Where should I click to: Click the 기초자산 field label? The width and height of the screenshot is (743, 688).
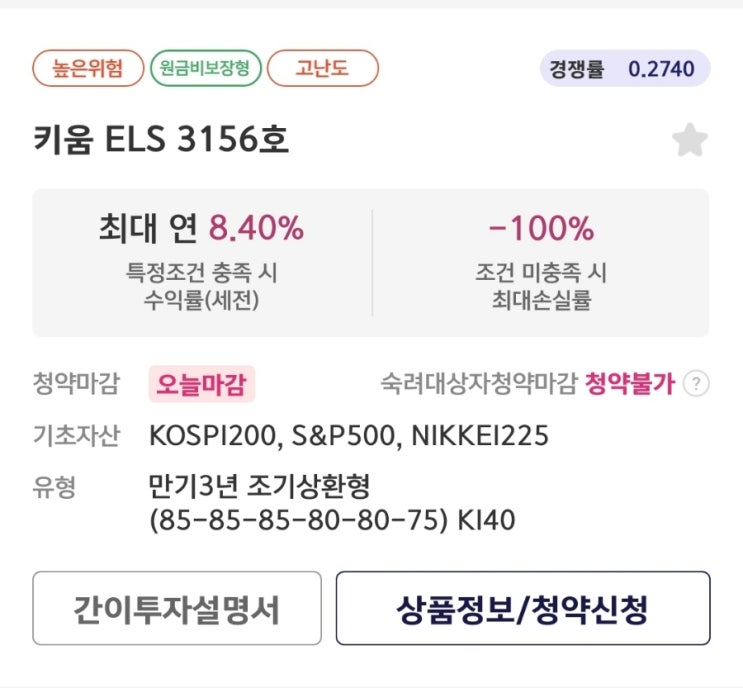(x=76, y=436)
